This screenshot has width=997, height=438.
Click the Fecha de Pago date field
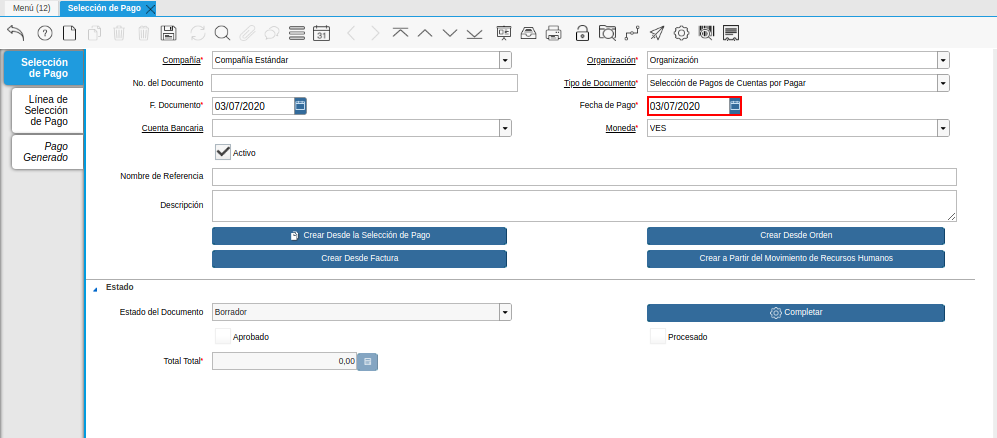[x=688, y=106]
